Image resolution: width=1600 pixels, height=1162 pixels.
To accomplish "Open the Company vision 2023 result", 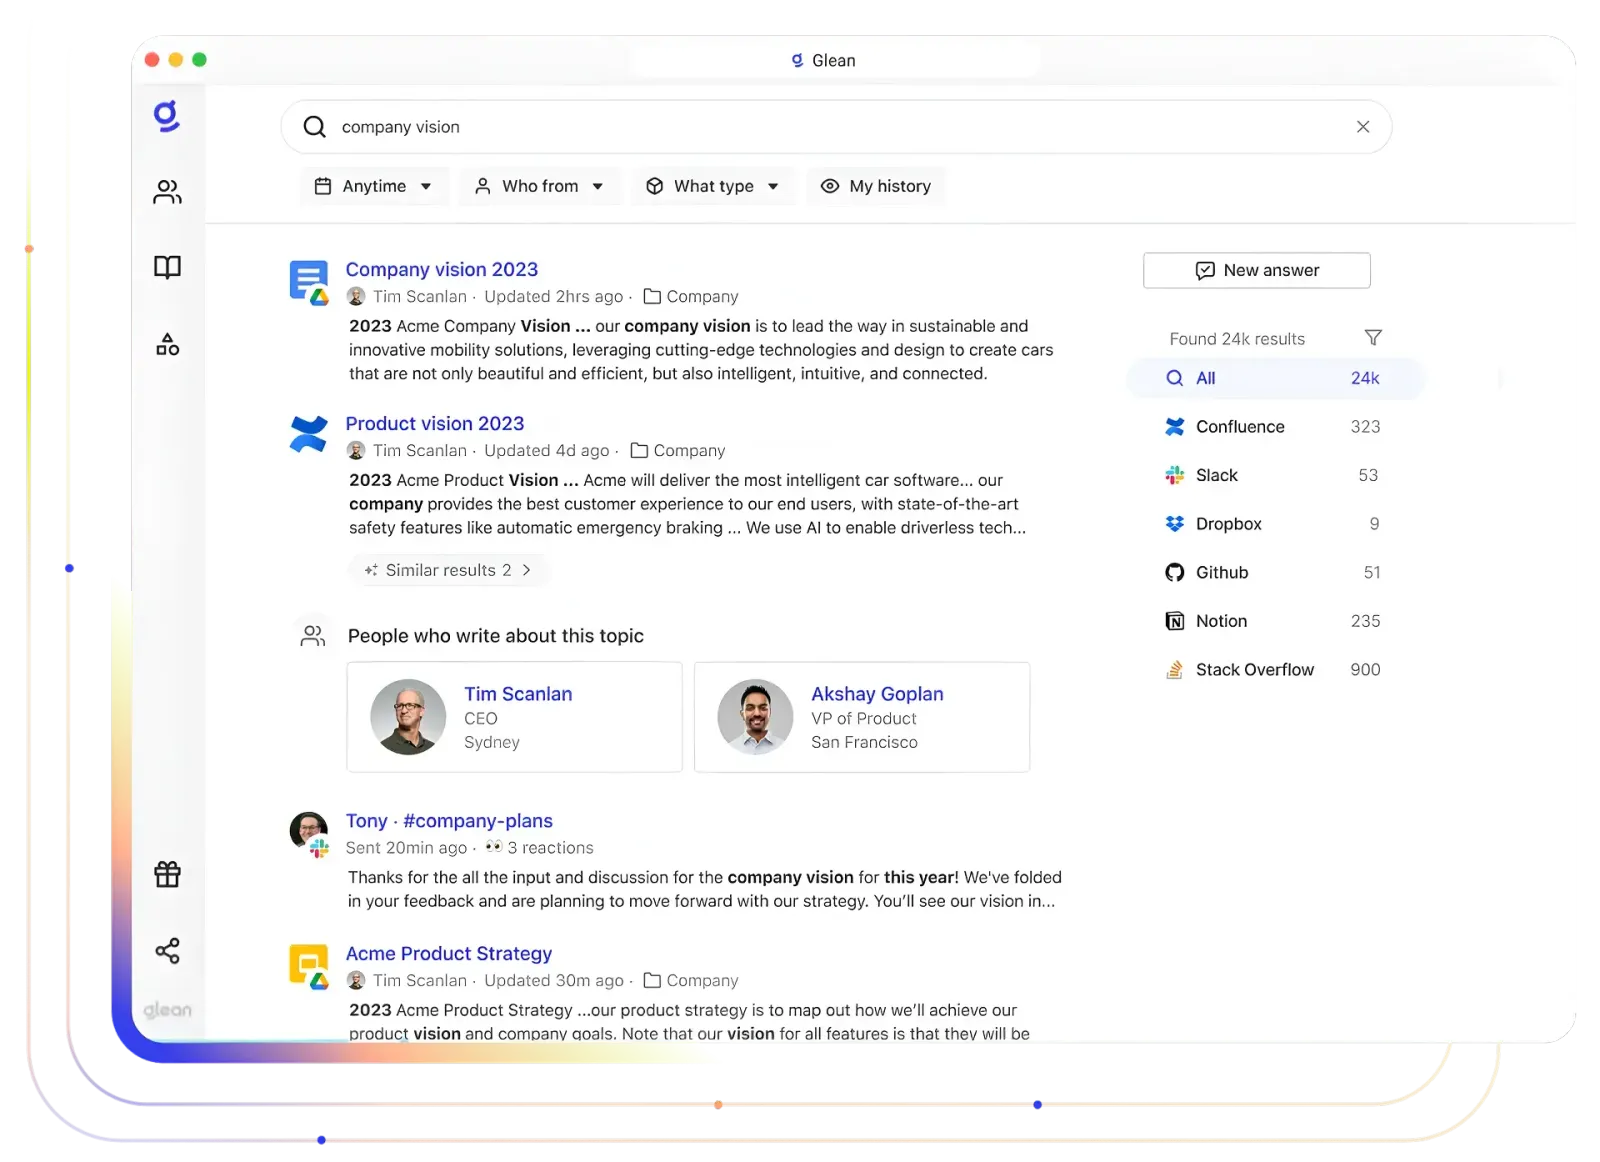I will 441,269.
